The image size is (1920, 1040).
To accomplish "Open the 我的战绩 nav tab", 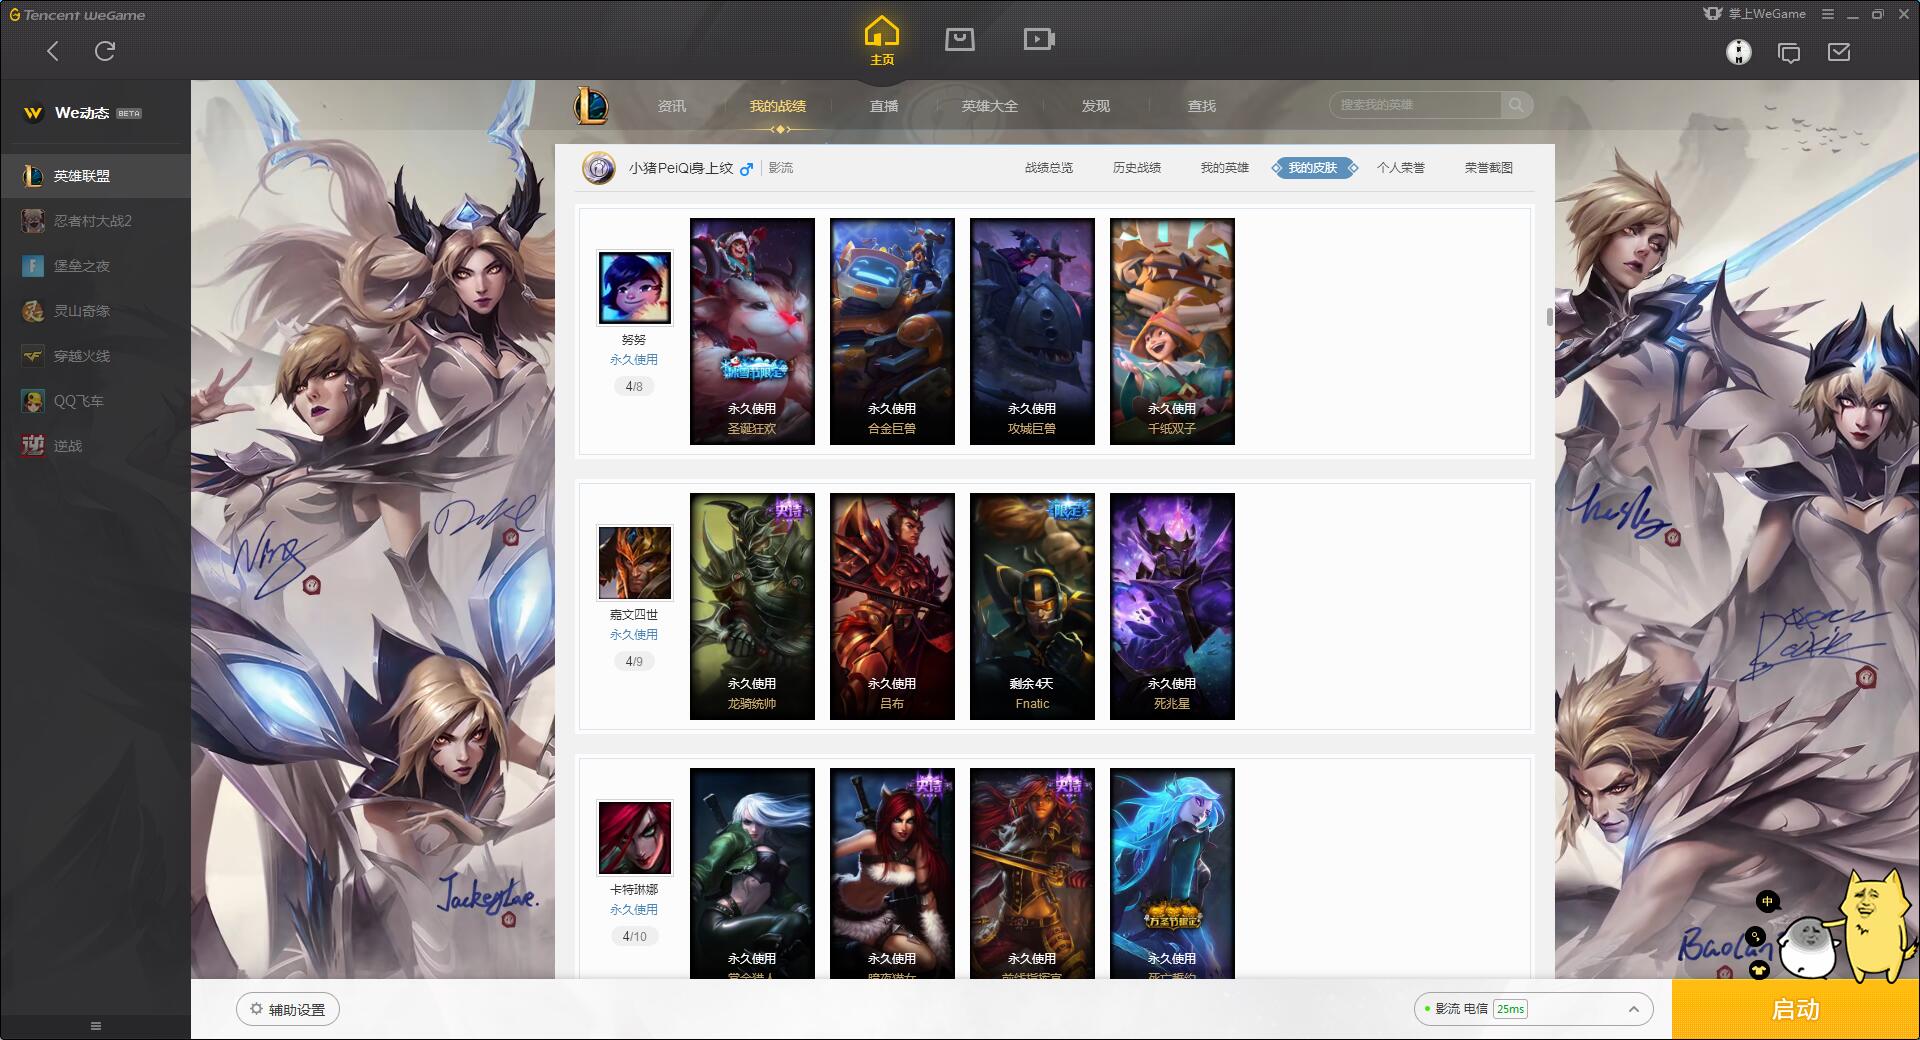I will tap(778, 106).
